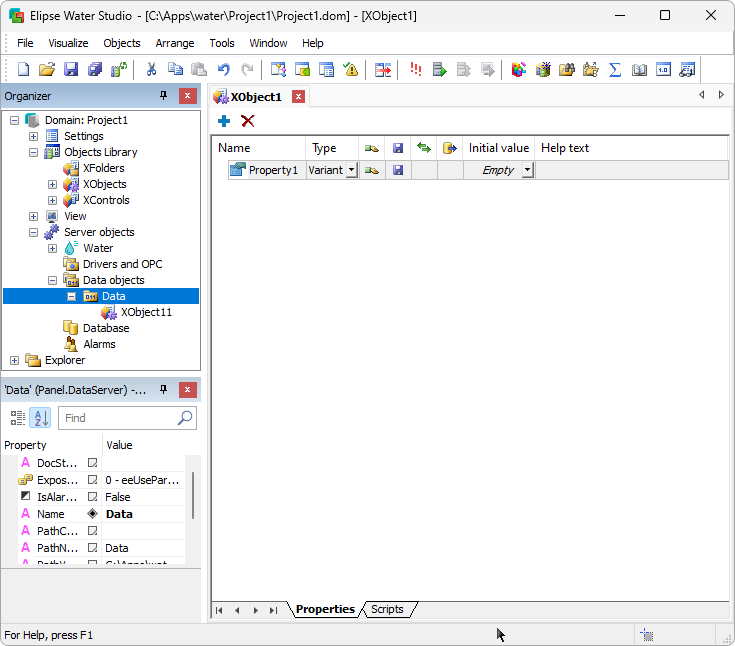Pin the Organizer panel with pushpin

click(x=164, y=96)
